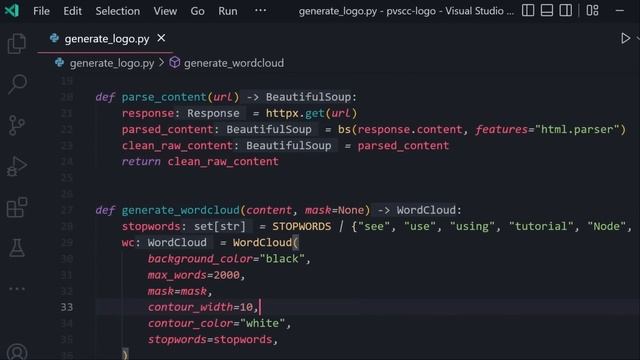Open the Testing flask view
This screenshot has width=640, height=360.
tap(17, 248)
